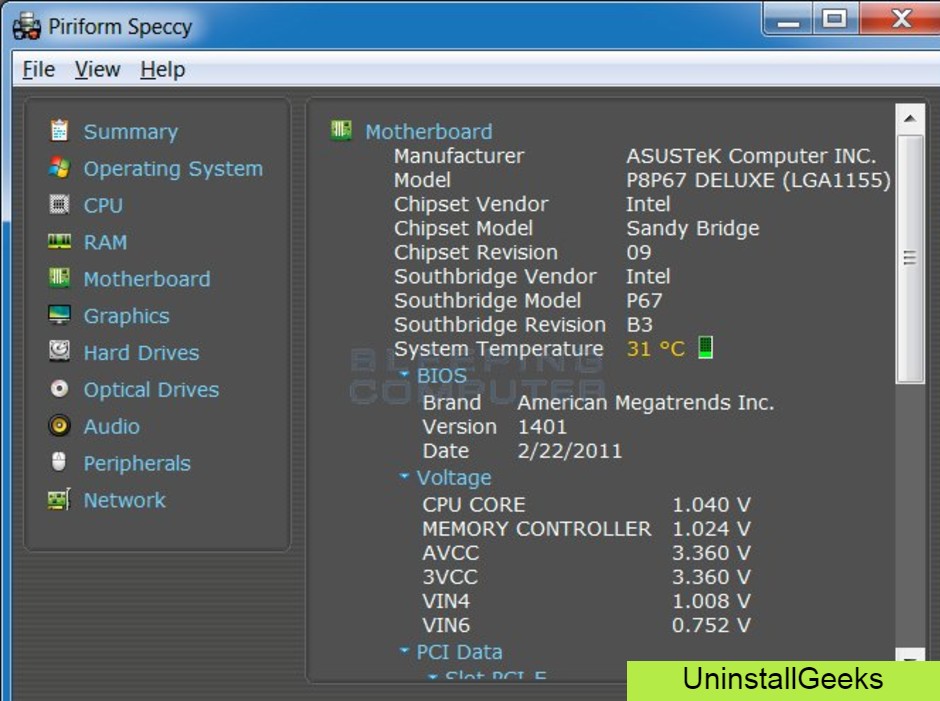The width and height of the screenshot is (940, 701).
Task: Click the VIN6 0.752 V value
Action: (x=711, y=625)
